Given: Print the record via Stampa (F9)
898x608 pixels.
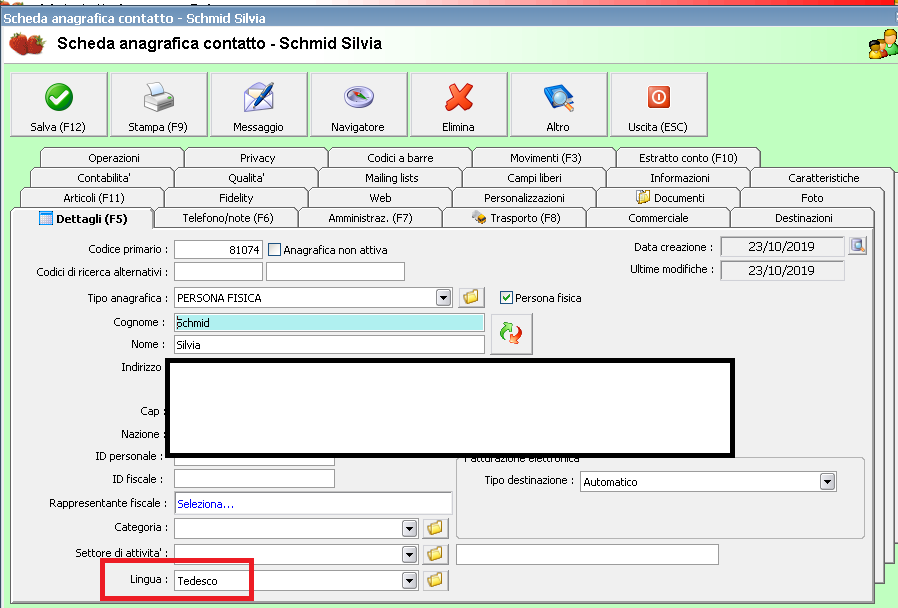Looking at the screenshot, I should (x=159, y=104).
